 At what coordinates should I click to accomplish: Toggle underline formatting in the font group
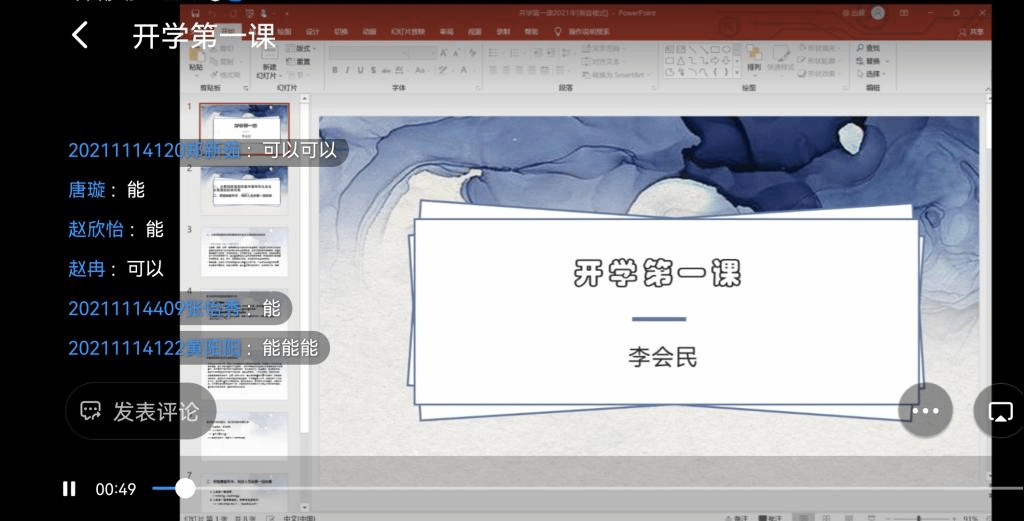(361, 71)
